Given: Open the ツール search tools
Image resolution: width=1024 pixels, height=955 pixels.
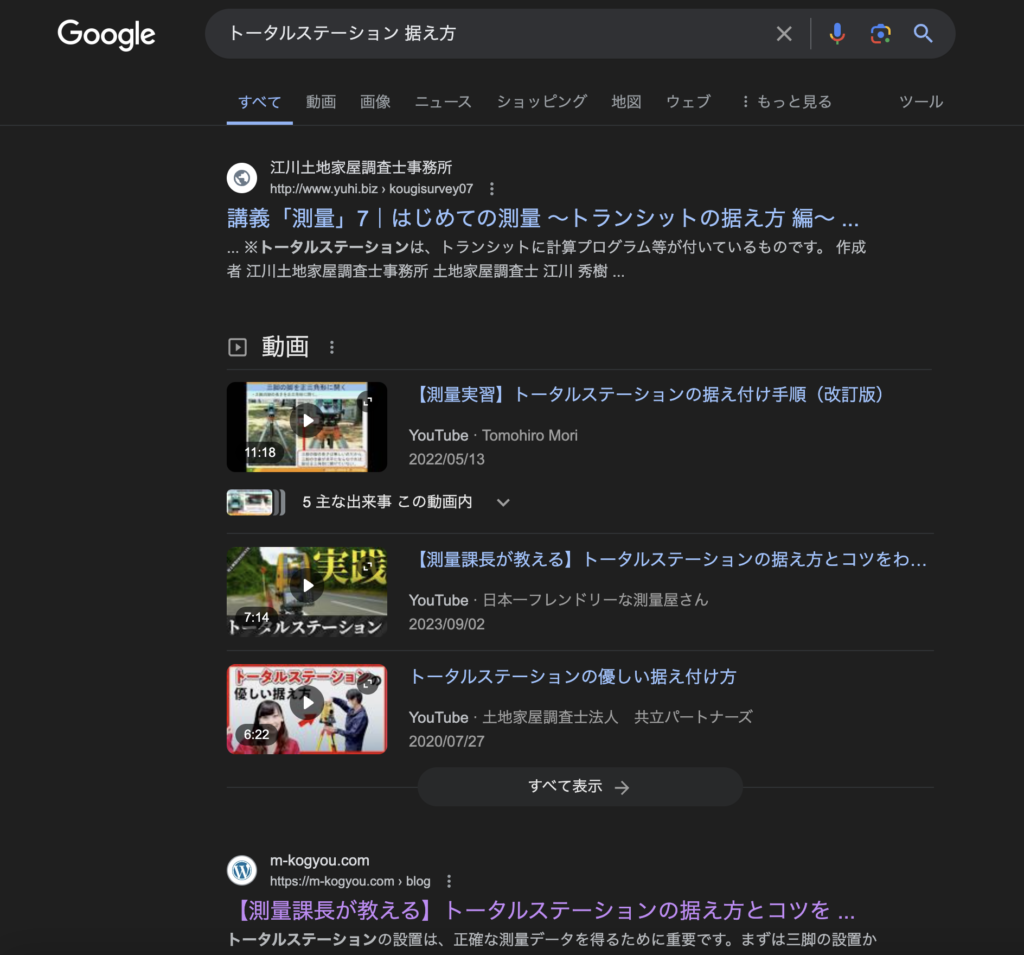Looking at the screenshot, I should [920, 101].
